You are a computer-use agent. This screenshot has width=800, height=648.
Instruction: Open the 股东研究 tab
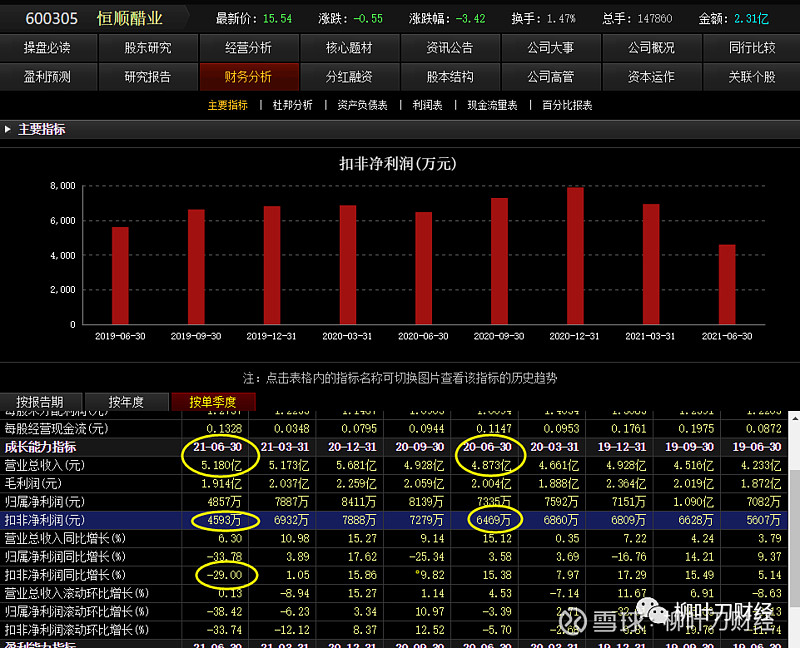[x=148, y=48]
